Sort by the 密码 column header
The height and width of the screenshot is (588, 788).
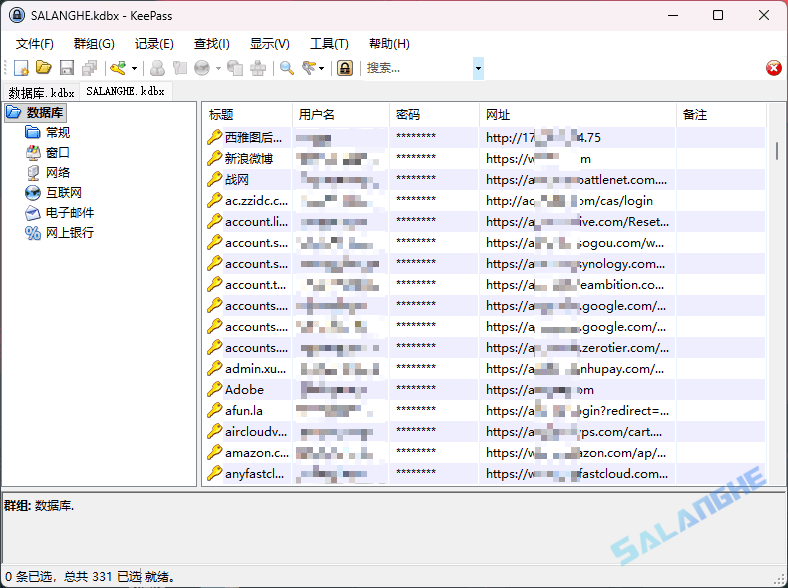435,115
